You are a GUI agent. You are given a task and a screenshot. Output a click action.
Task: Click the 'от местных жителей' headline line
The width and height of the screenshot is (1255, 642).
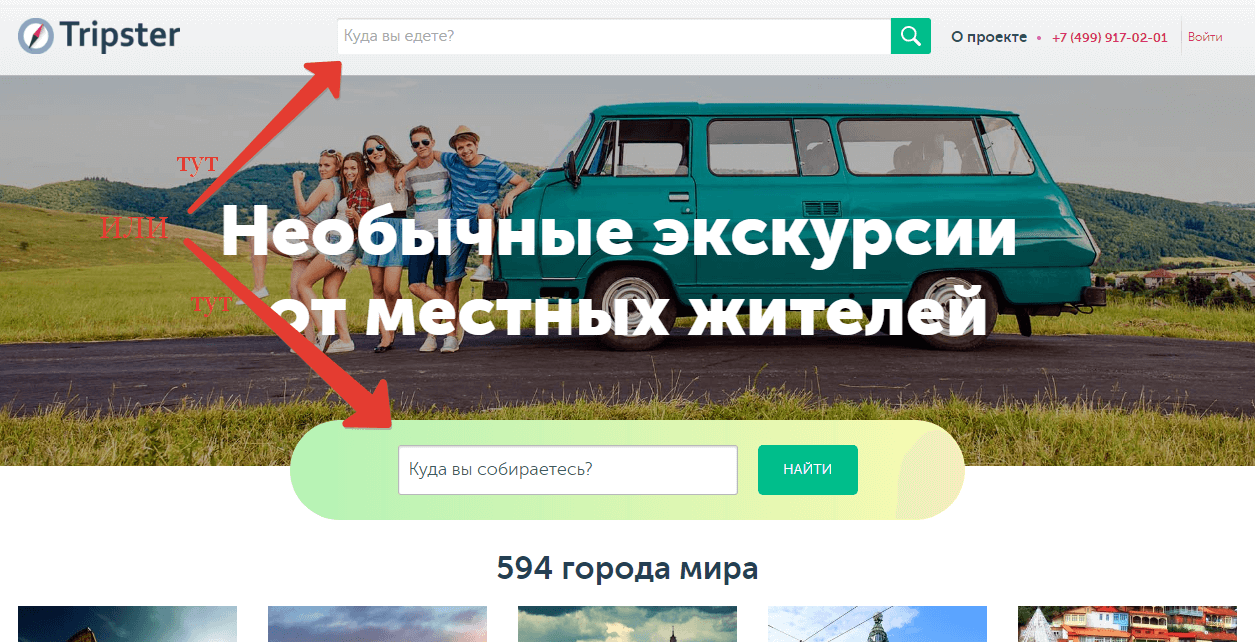630,312
